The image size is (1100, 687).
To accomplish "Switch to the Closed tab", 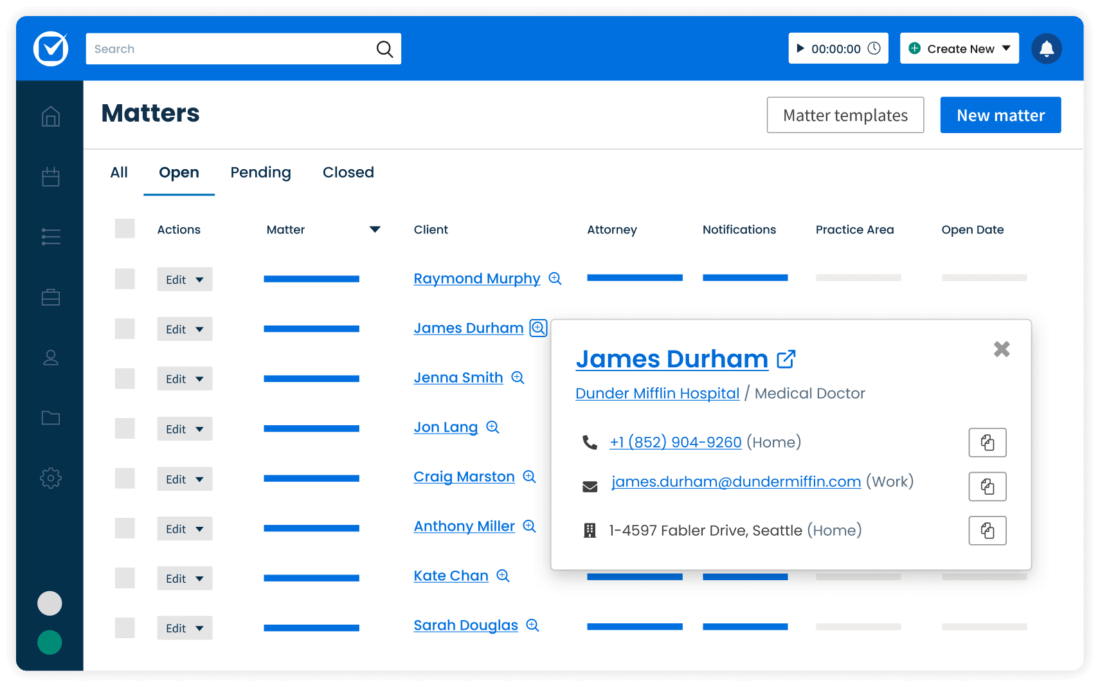I will tap(348, 172).
